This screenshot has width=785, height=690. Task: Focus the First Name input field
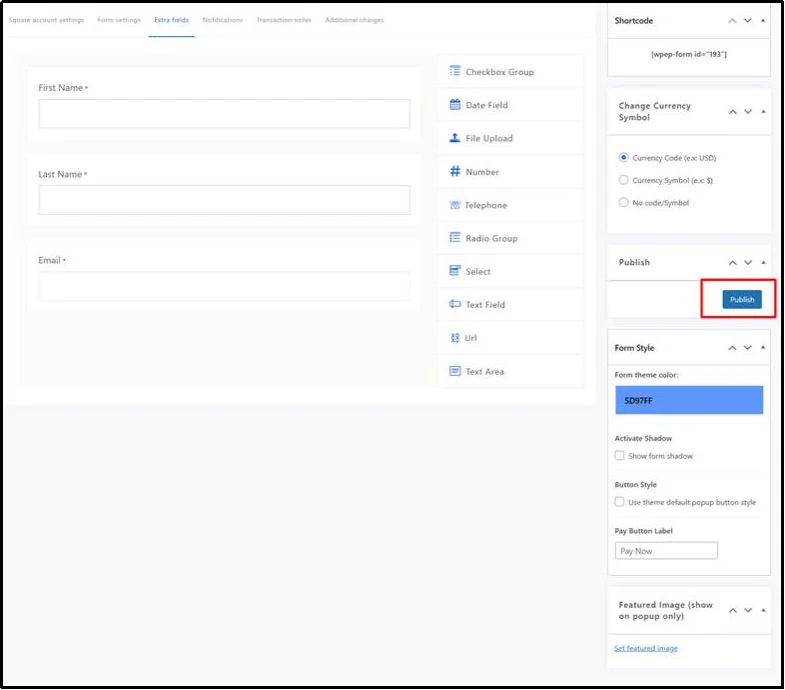pyautogui.click(x=224, y=114)
